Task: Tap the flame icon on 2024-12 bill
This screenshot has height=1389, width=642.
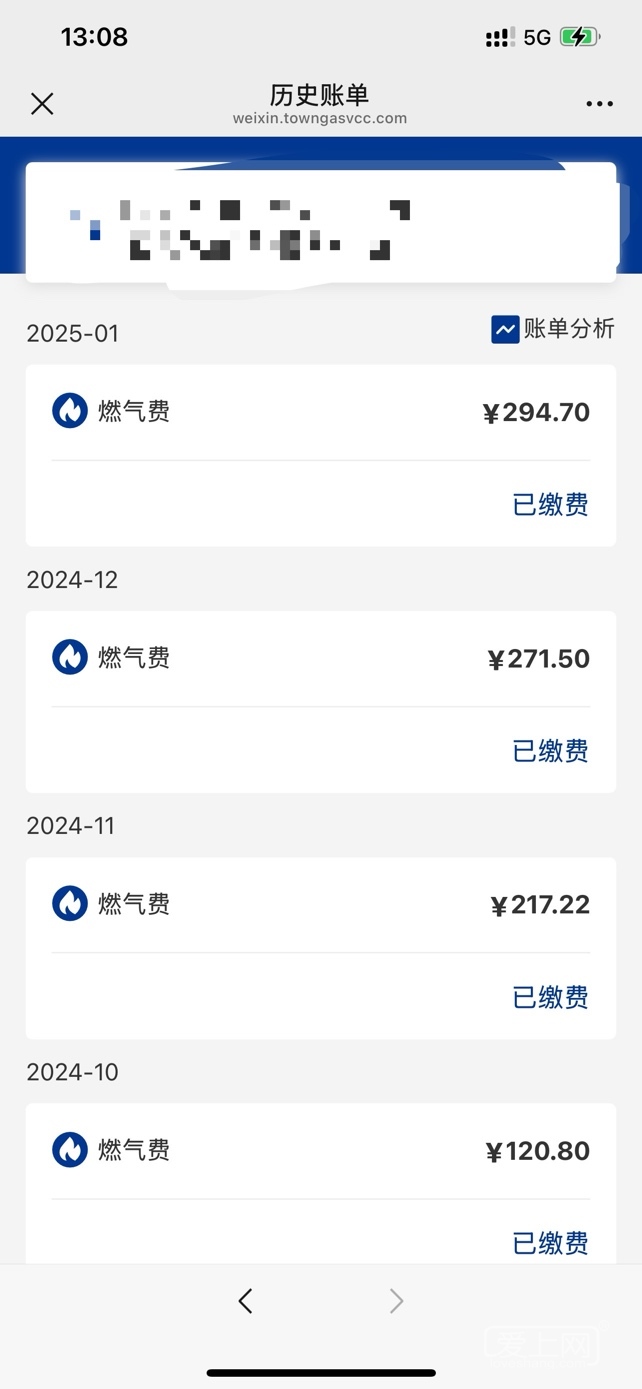Action: point(70,657)
